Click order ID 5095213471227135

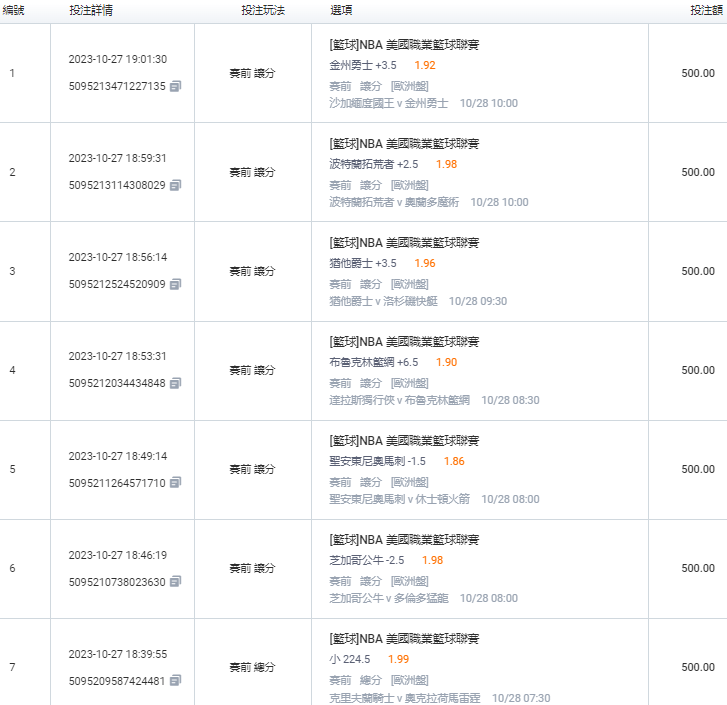pyautogui.click(x=117, y=86)
